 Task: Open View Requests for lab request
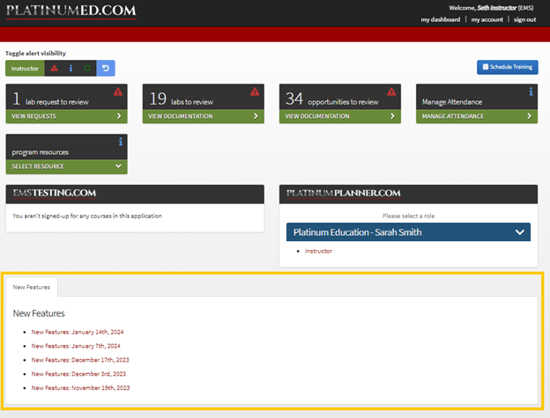tap(67, 116)
